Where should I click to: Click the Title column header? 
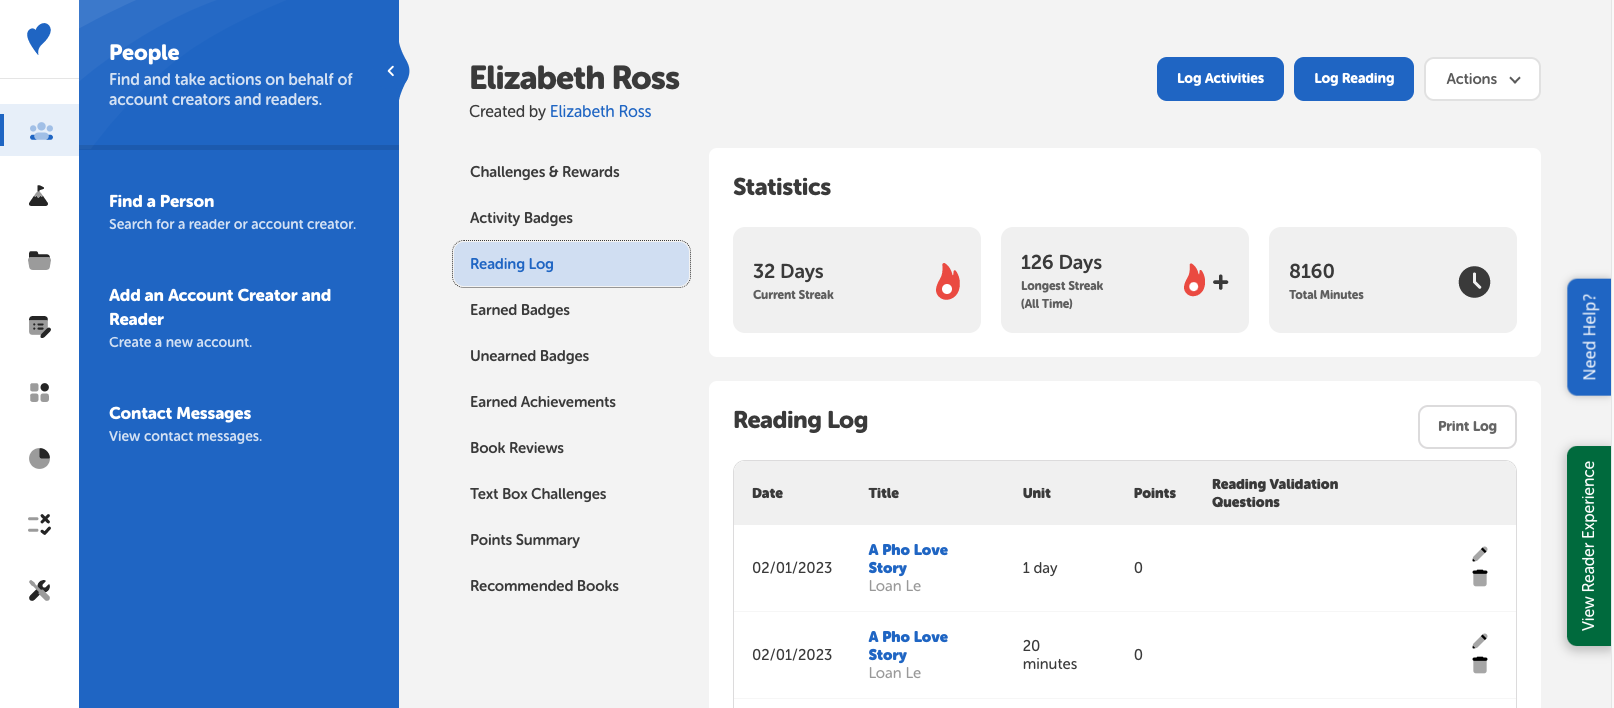click(884, 493)
